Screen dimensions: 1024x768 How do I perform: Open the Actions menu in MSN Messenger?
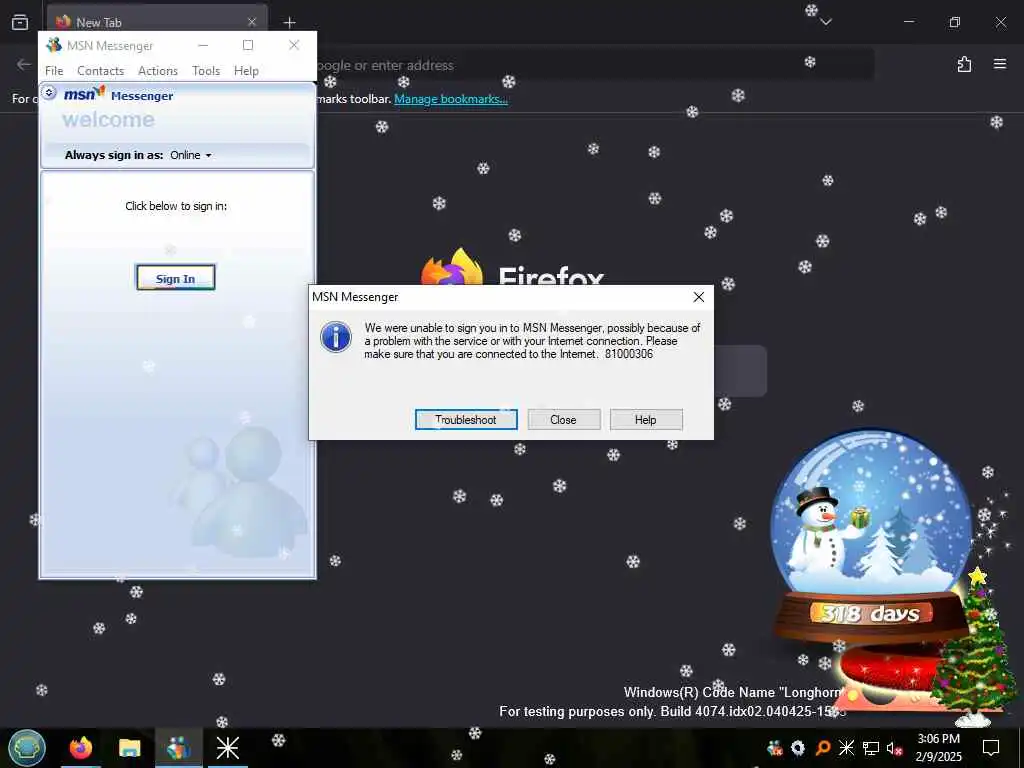pos(157,71)
